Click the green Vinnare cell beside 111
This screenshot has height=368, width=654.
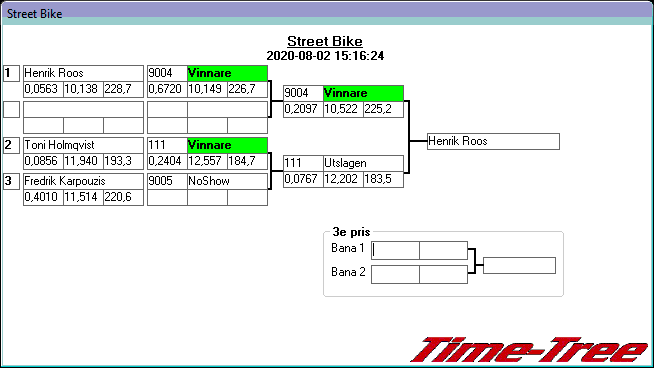227,145
